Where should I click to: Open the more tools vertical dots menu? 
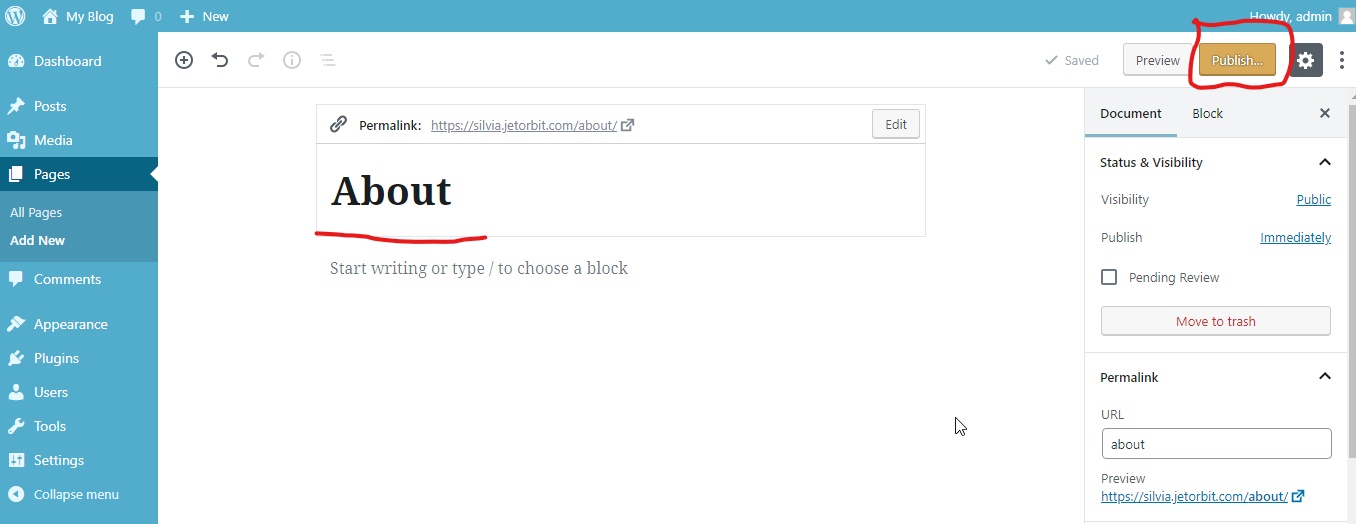click(x=1342, y=60)
